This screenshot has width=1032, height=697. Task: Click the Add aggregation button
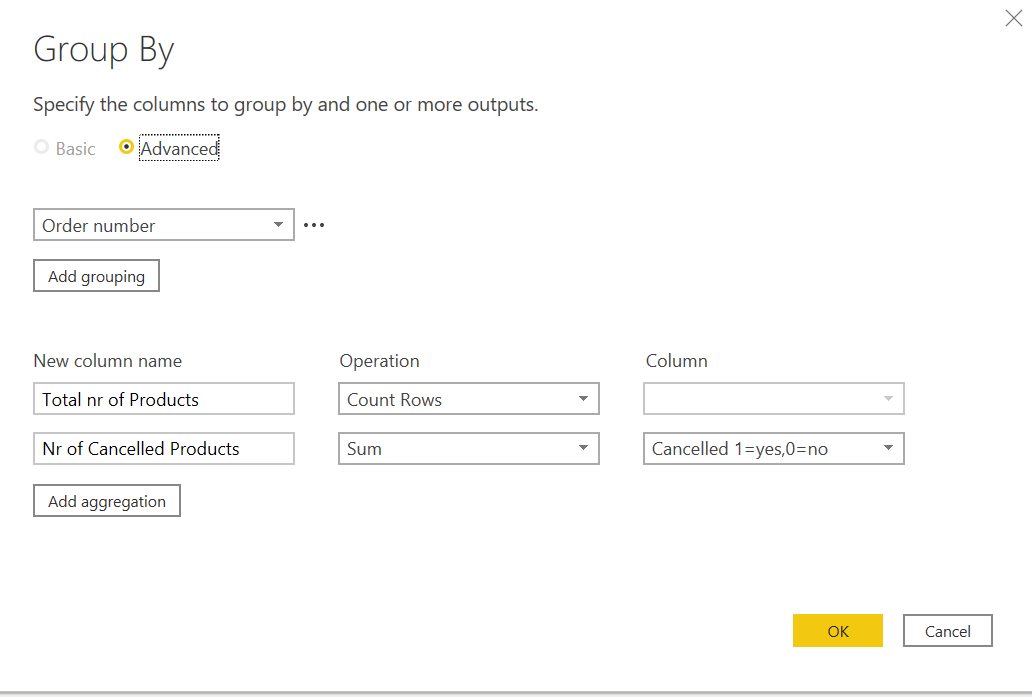coord(107,501)
